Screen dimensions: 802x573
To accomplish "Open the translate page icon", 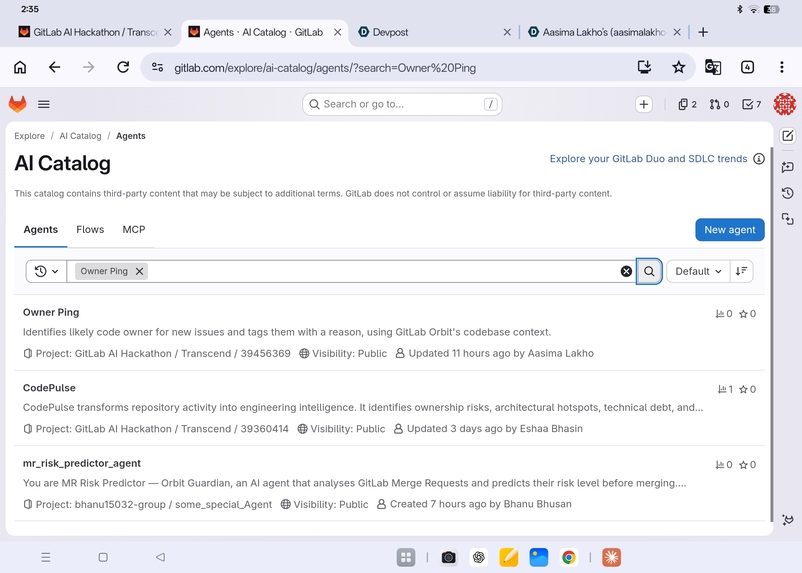I will tap(713, 67).
